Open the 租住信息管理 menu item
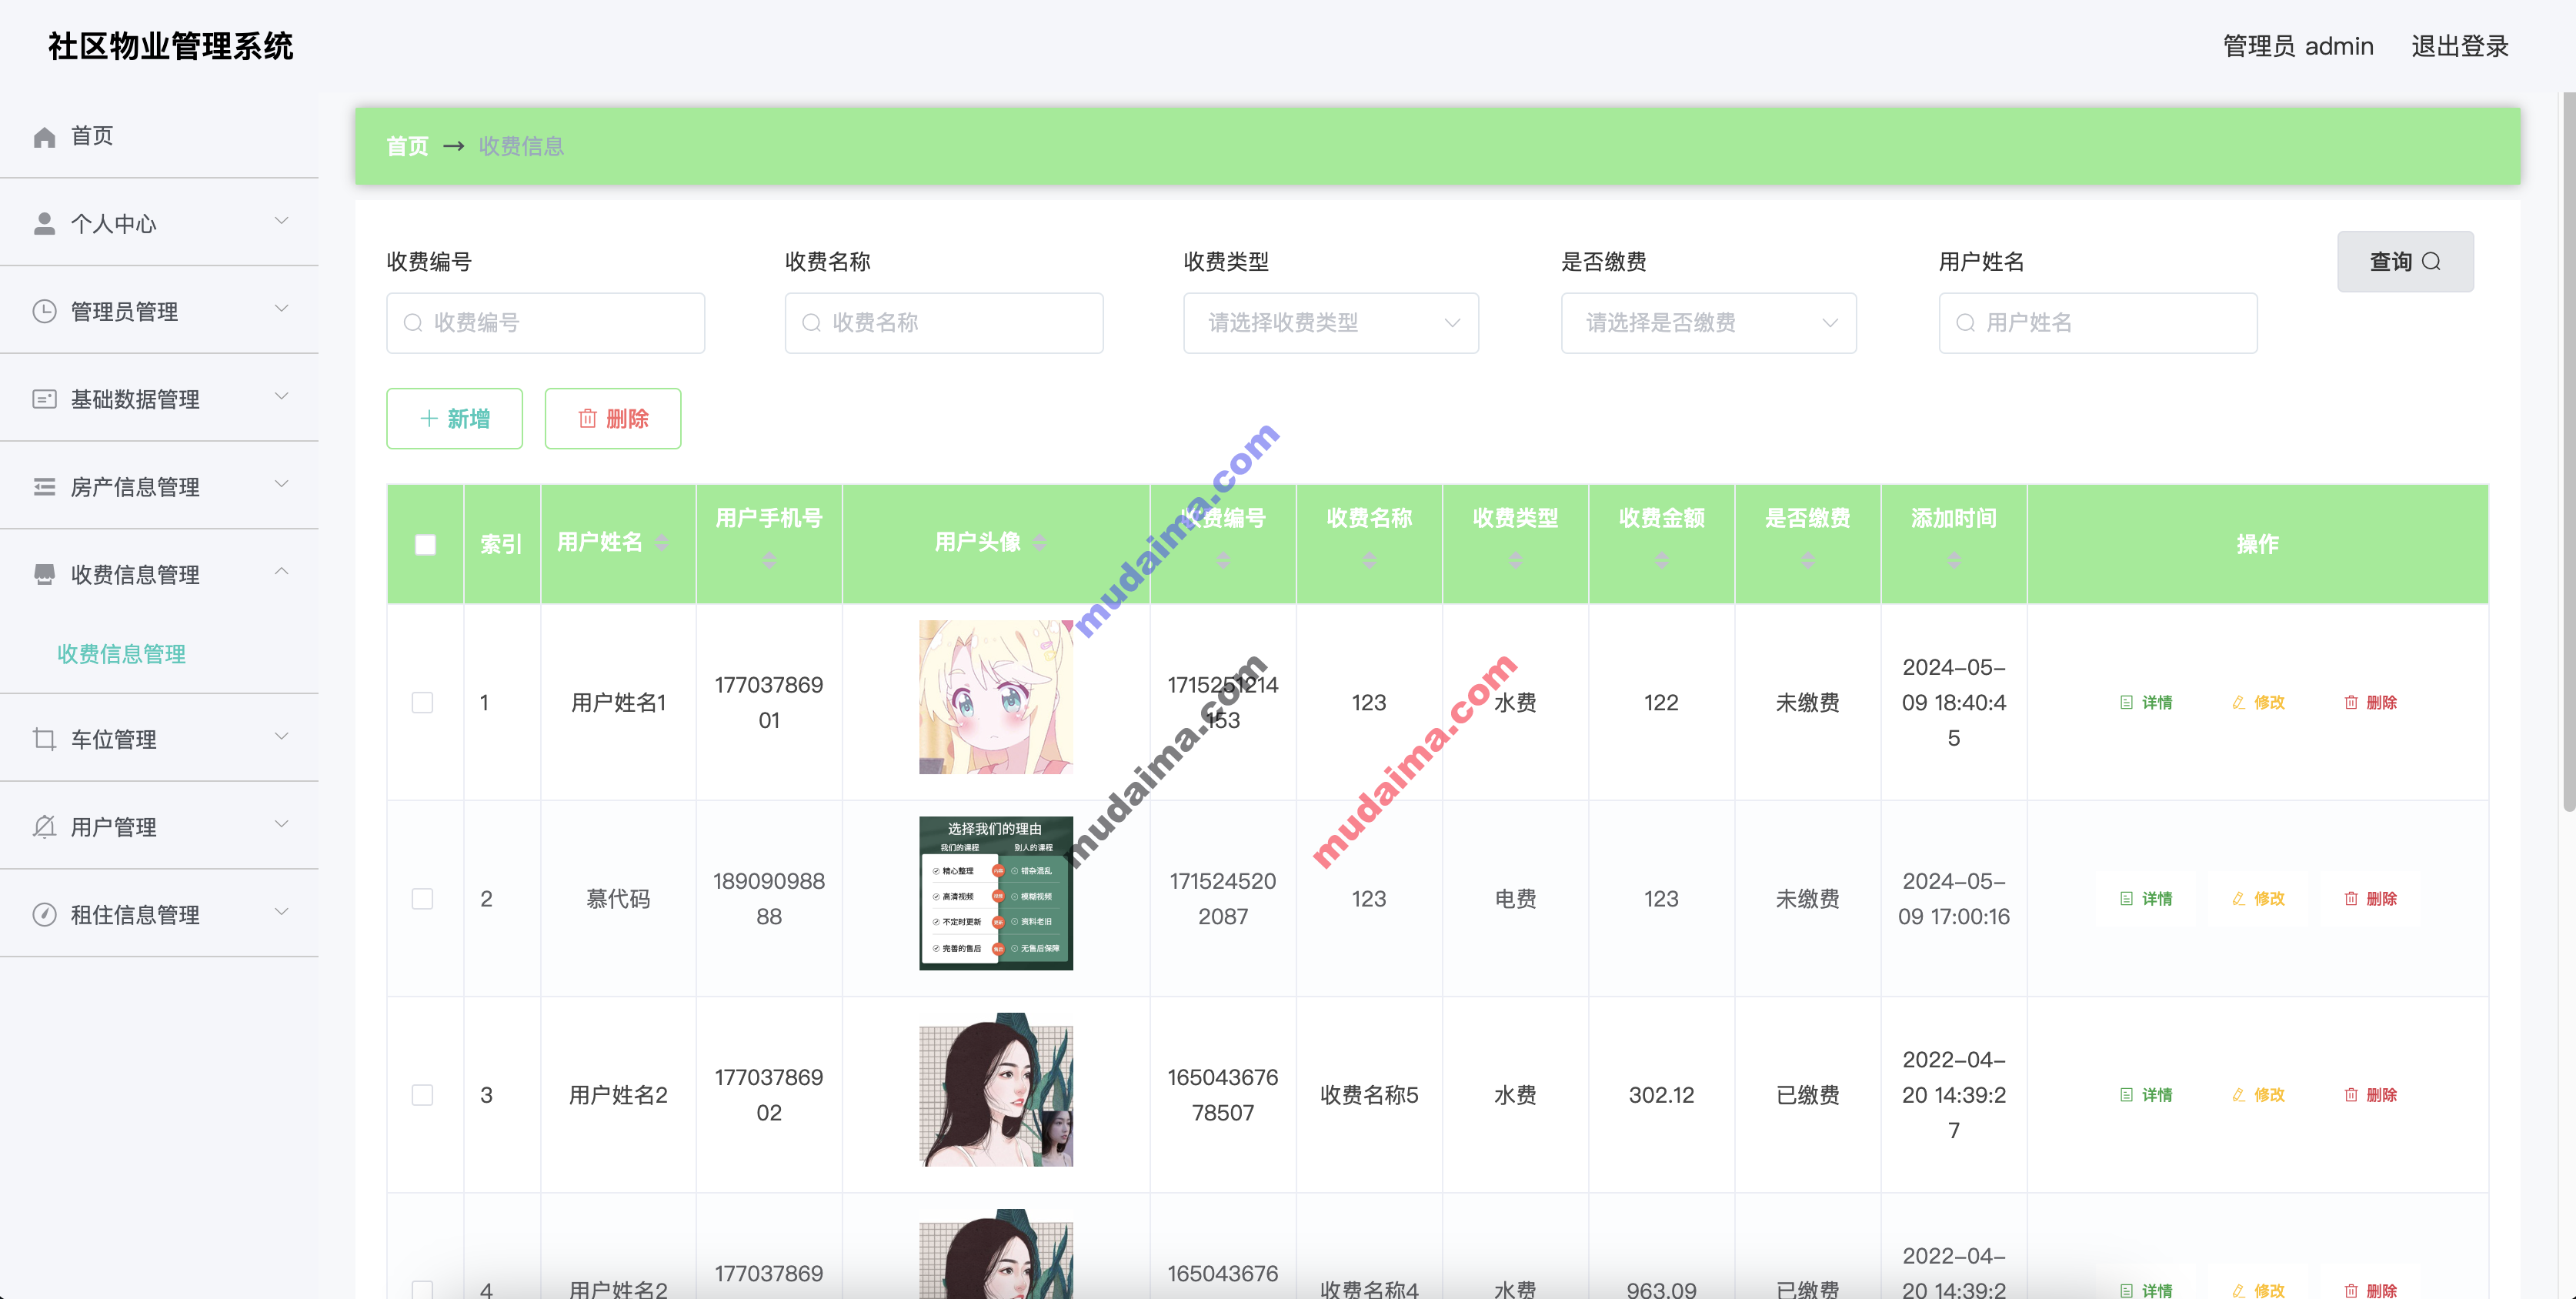2576x1299 pixels. (159, 914)
